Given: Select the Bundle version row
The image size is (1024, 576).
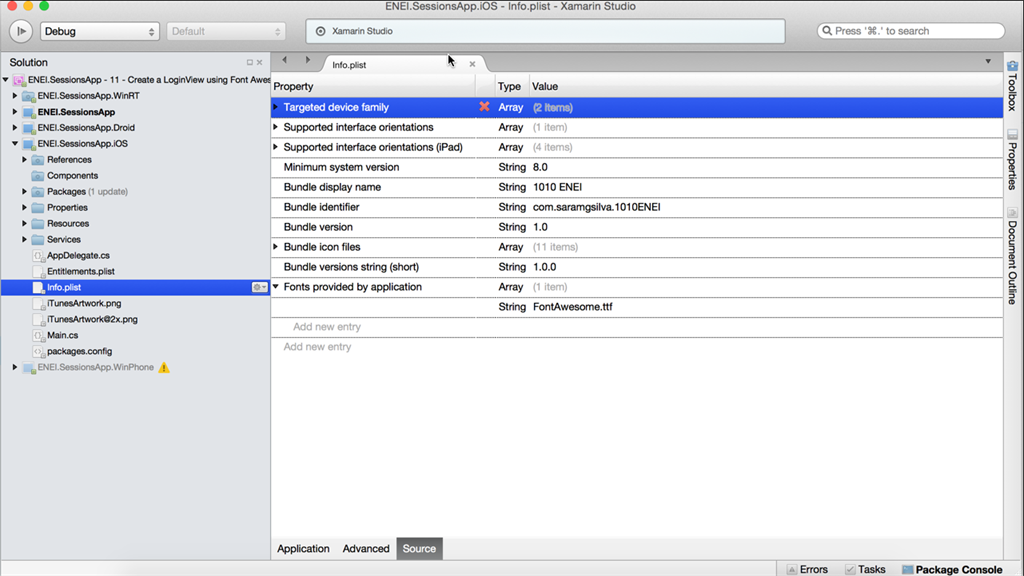Looking at the screenshot, I should coord(637,227).
